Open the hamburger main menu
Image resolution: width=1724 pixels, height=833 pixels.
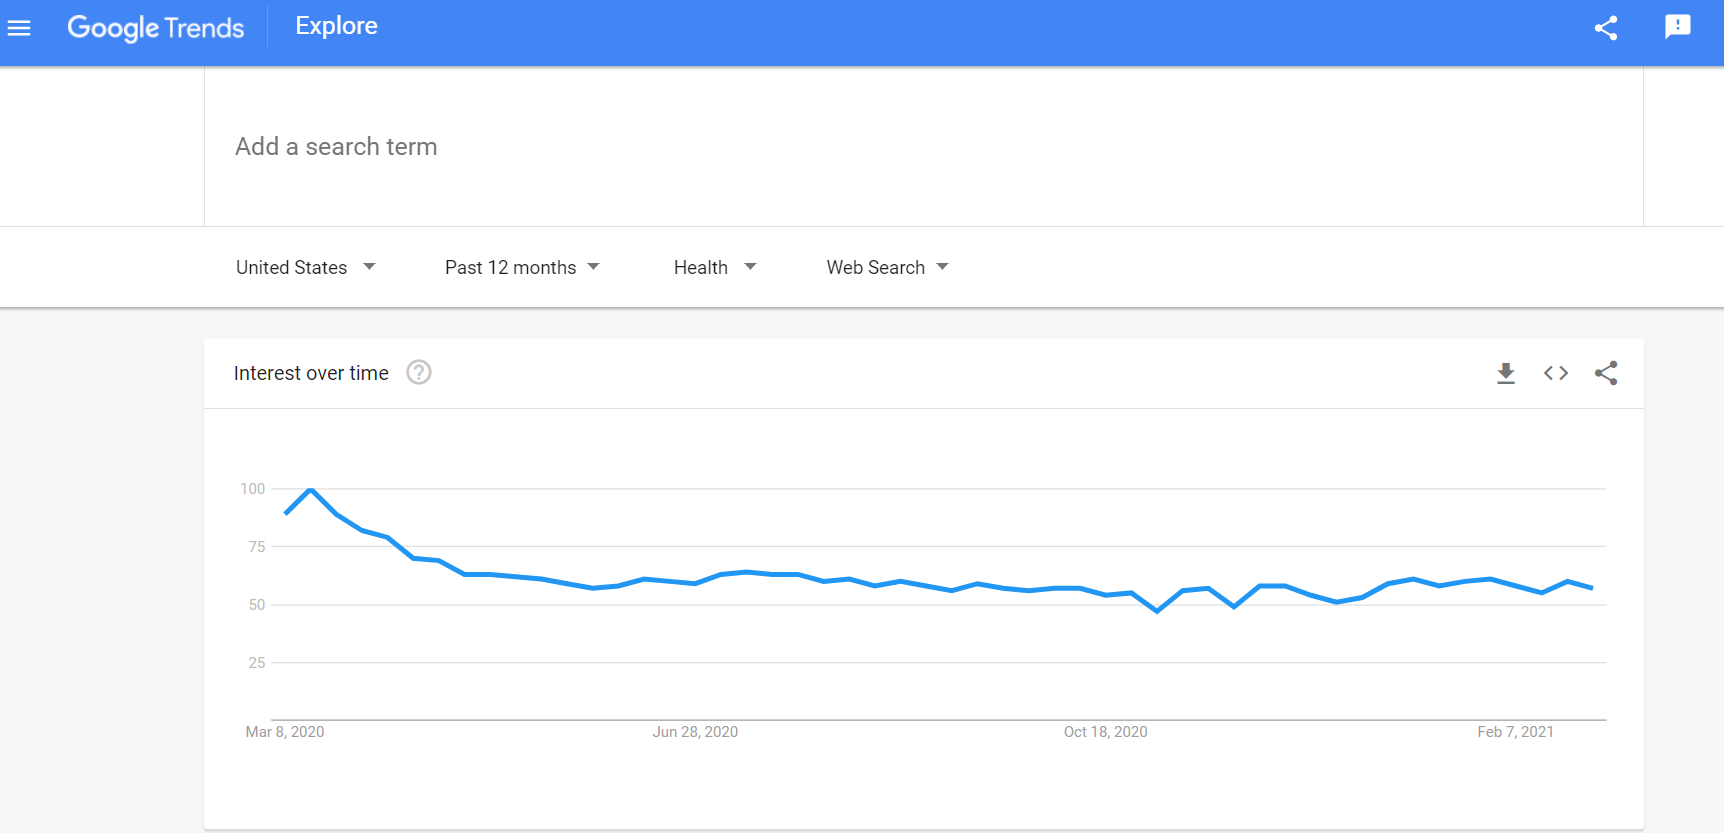[x=19, y=28]
